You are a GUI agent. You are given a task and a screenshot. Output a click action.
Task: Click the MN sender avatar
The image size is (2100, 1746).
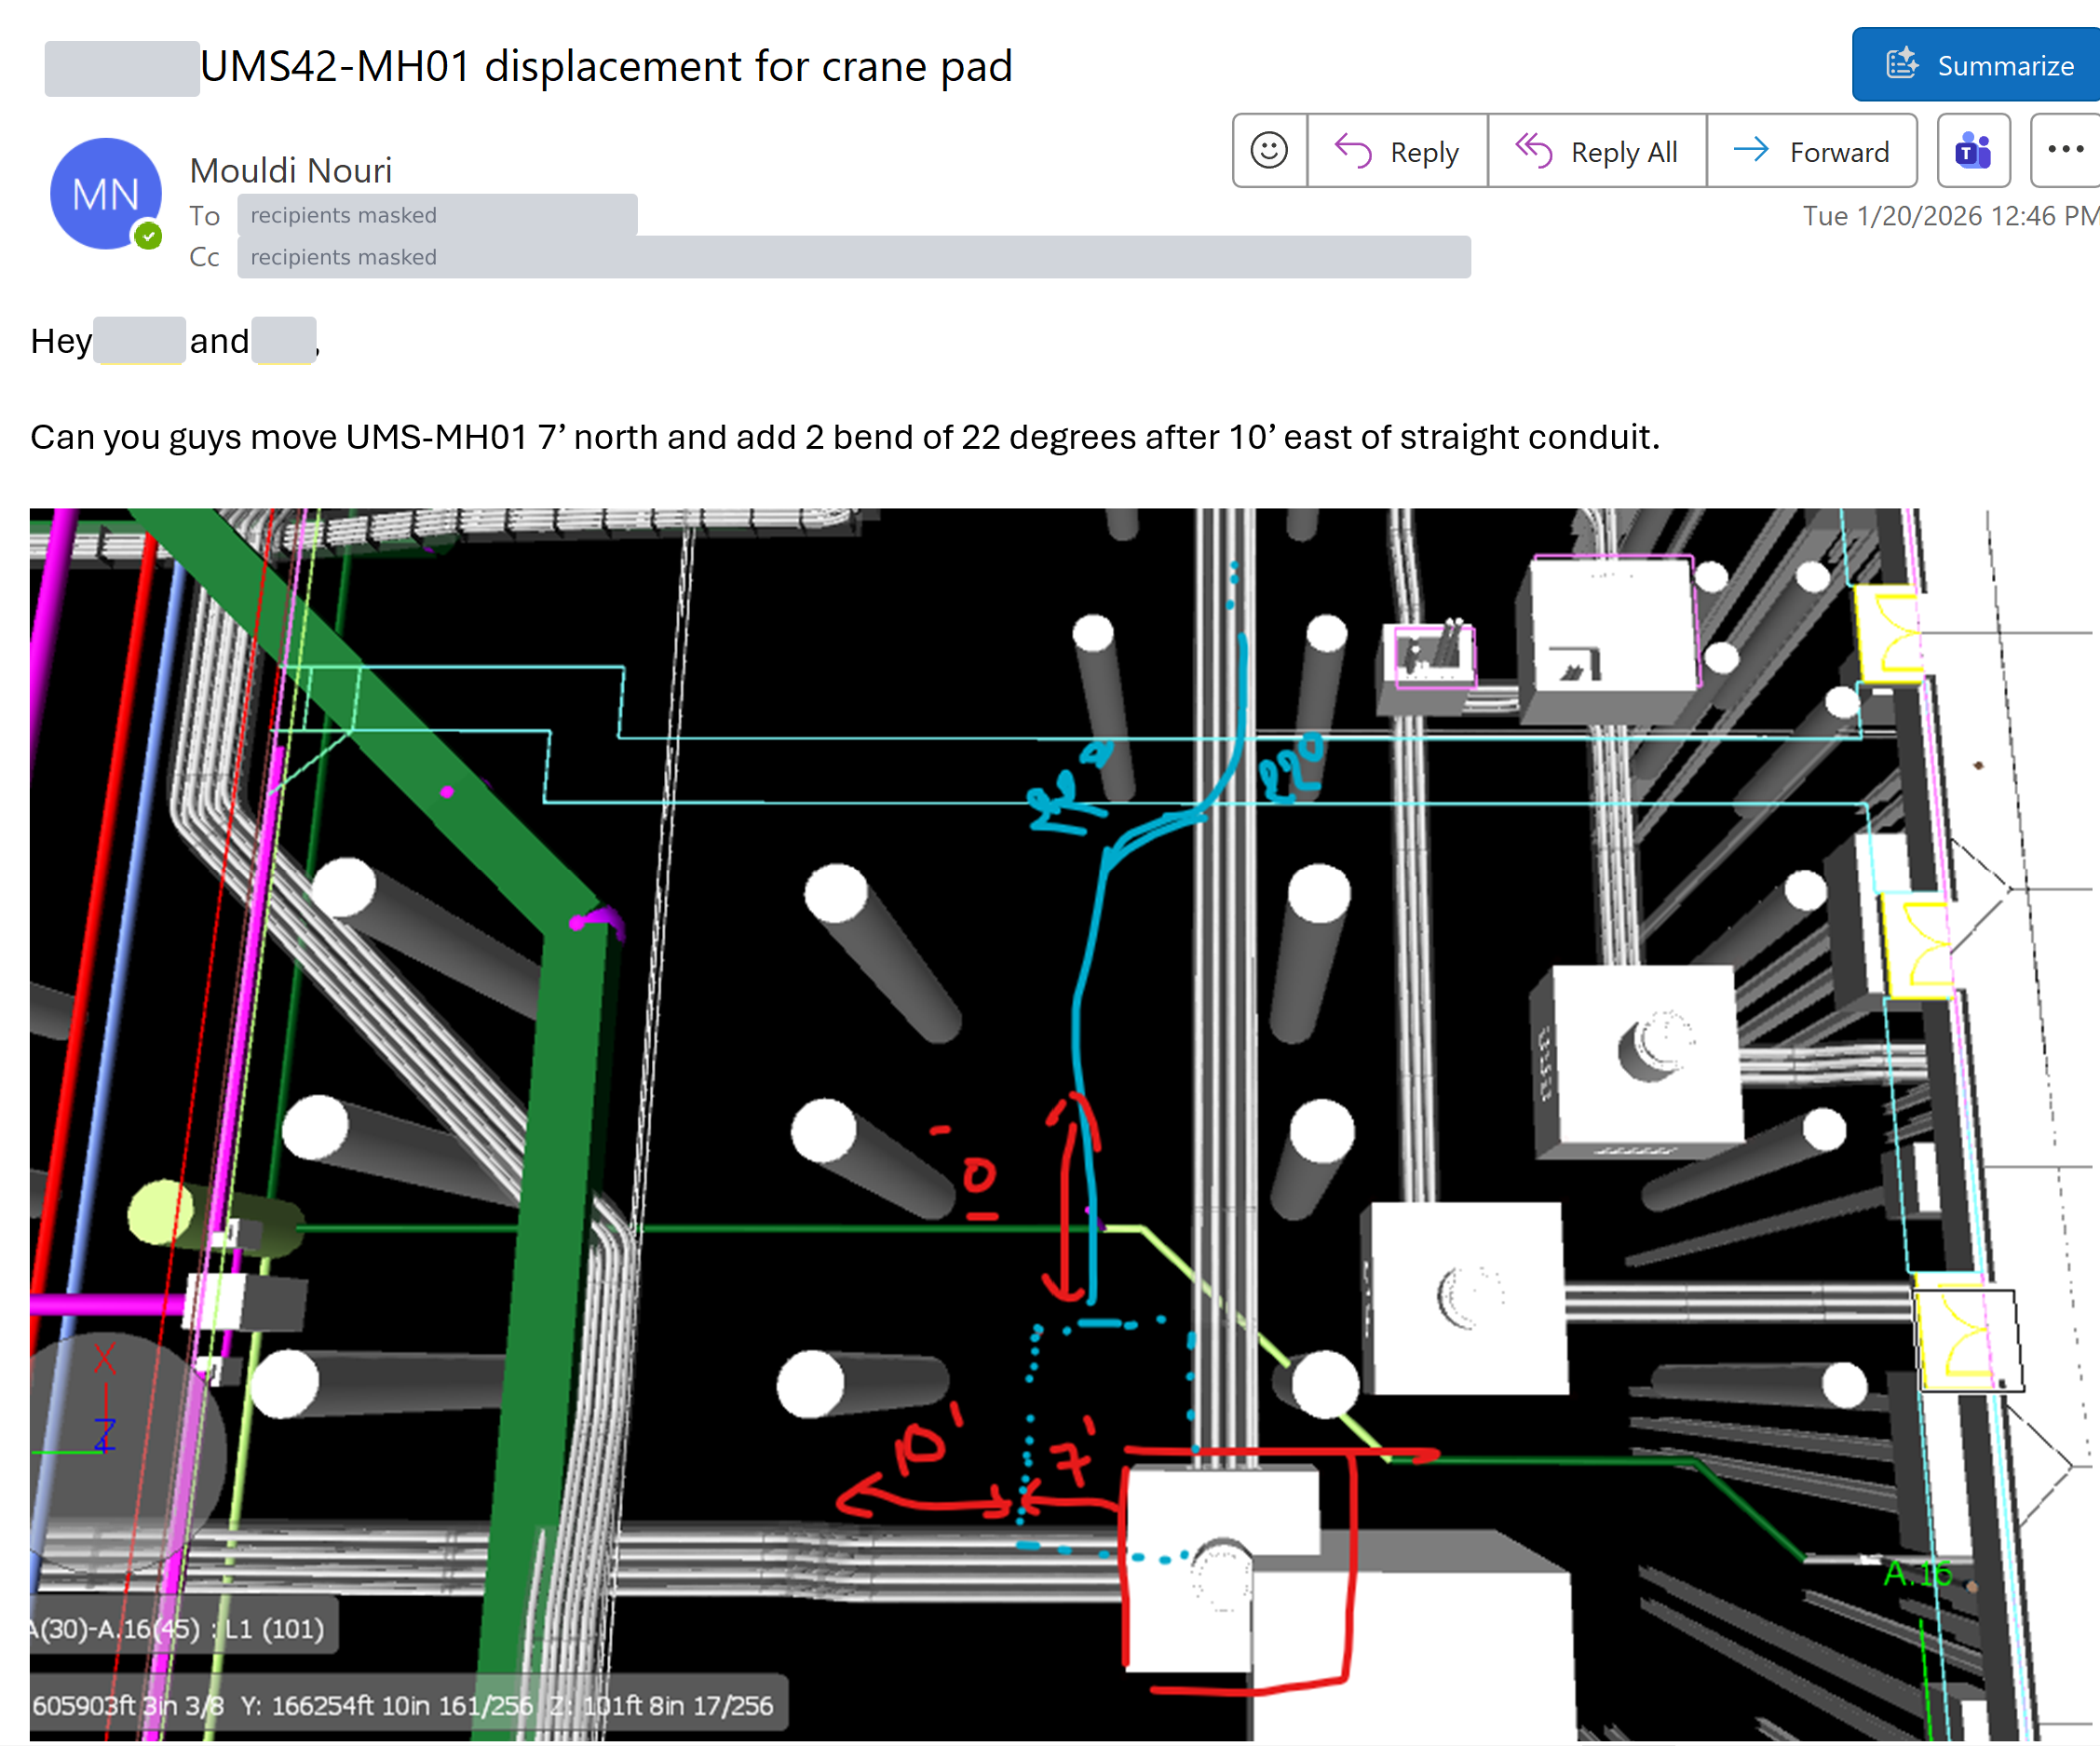[106, 194]
